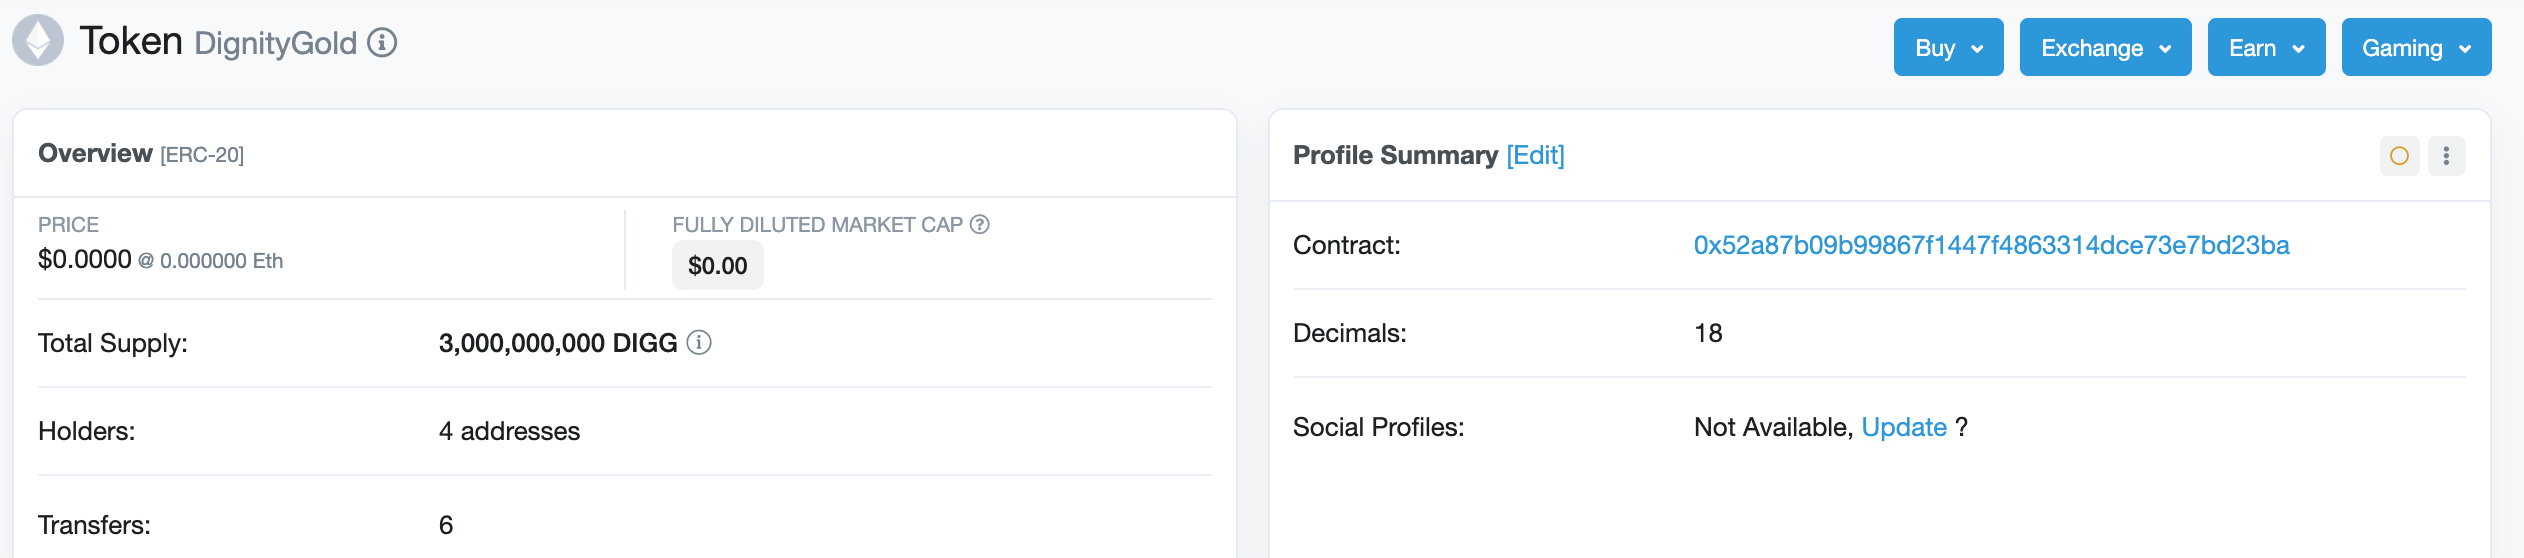Screen dimensions: 2524x558
Task: Expand the Earn dropdown
Action: [2266, 48]
